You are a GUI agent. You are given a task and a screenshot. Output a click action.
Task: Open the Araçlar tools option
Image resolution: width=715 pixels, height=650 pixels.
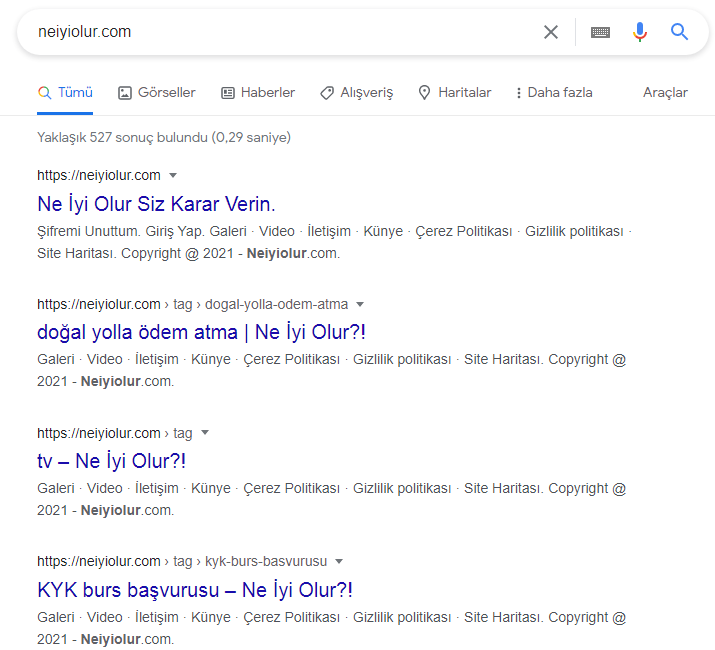665,93
